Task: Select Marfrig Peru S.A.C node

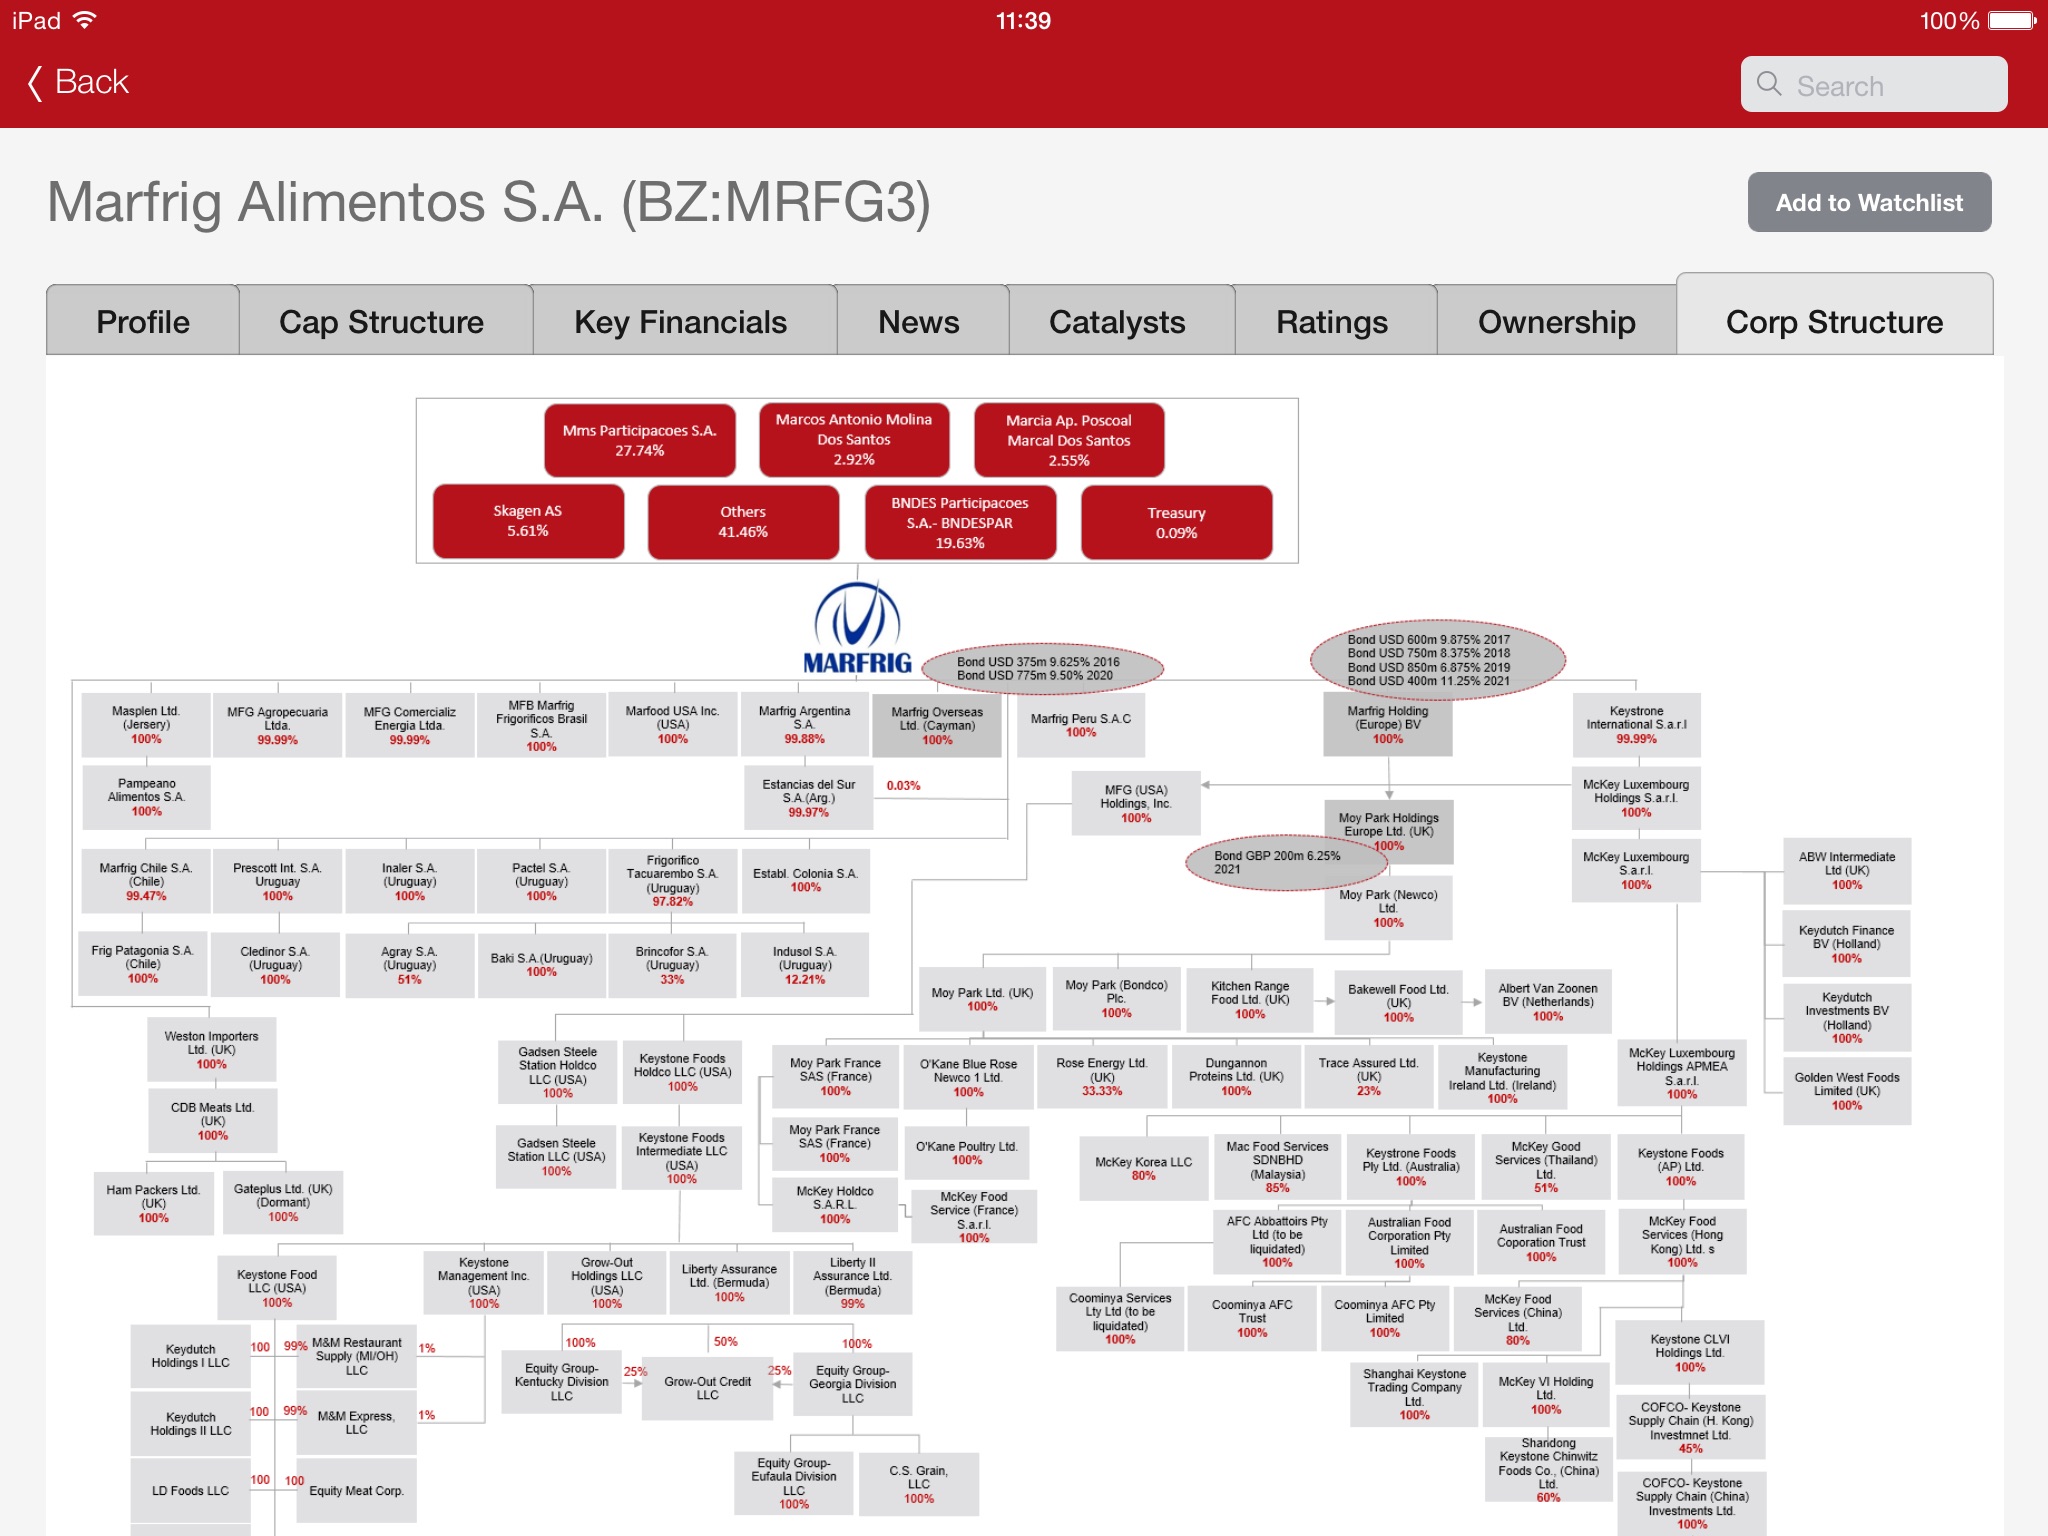Action: point(1081,724)
